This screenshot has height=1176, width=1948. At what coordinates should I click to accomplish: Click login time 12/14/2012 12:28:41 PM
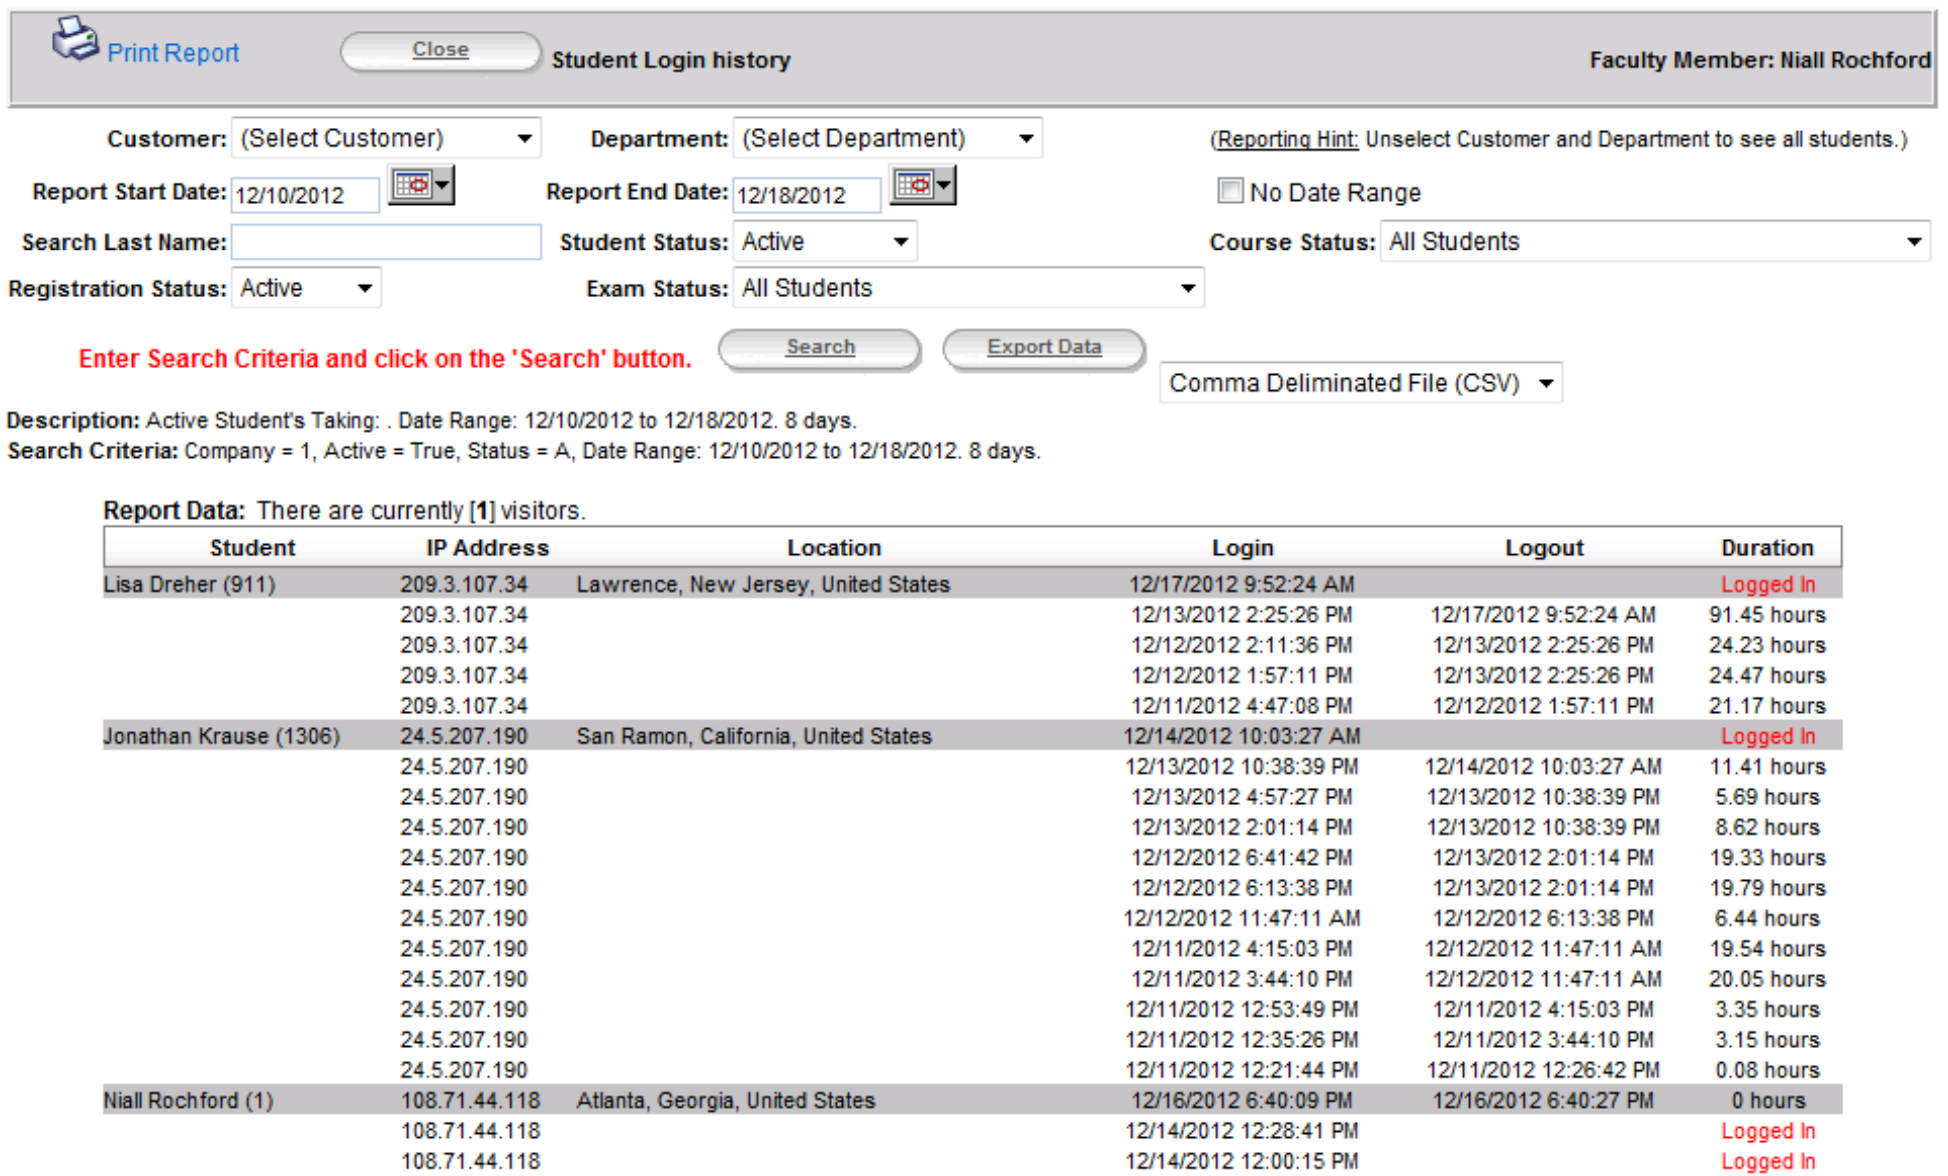click(1242, 1131)
